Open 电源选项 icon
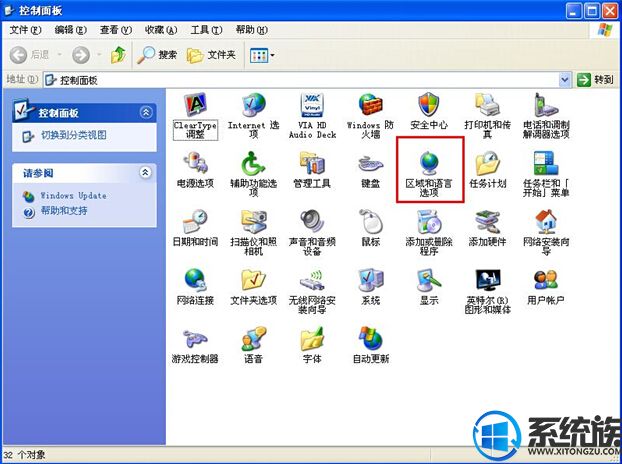 [x=195, y=163]
